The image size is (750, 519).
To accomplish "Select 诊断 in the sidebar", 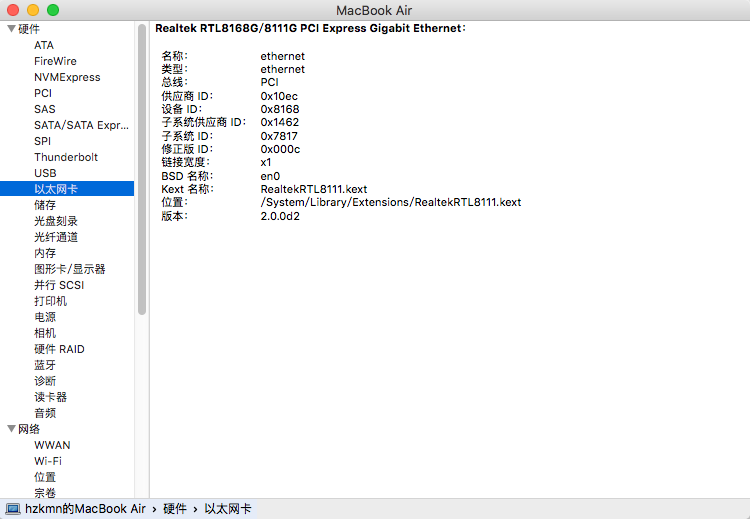I will [45, 381].
